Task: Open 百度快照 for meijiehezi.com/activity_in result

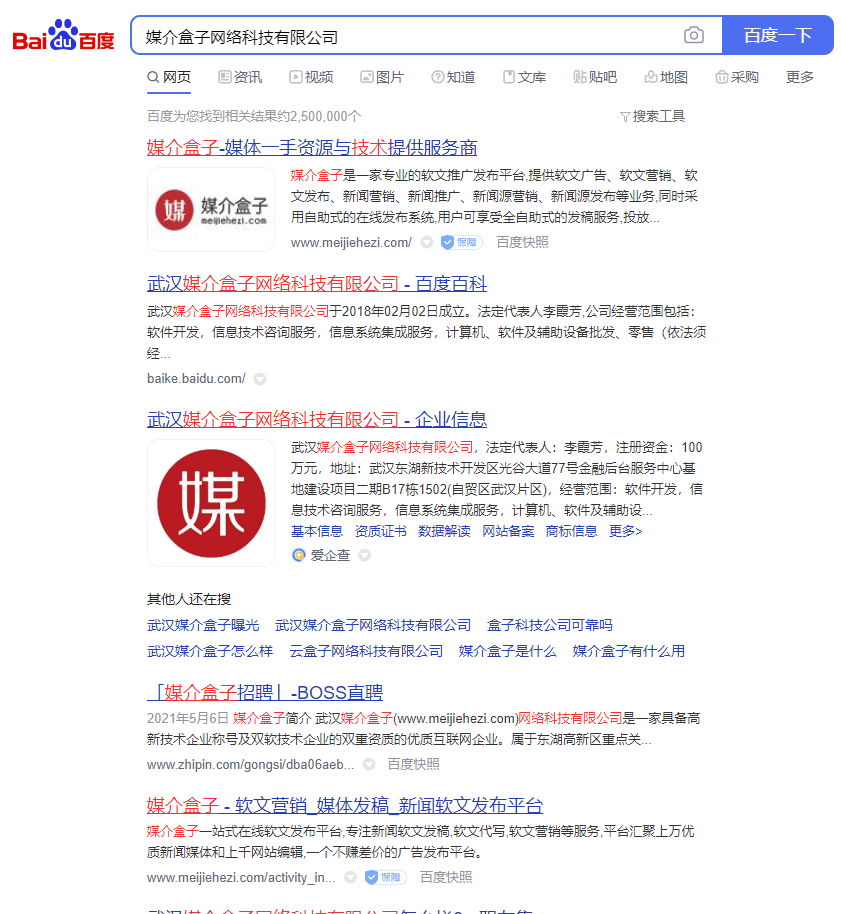Action: point(446,877)
